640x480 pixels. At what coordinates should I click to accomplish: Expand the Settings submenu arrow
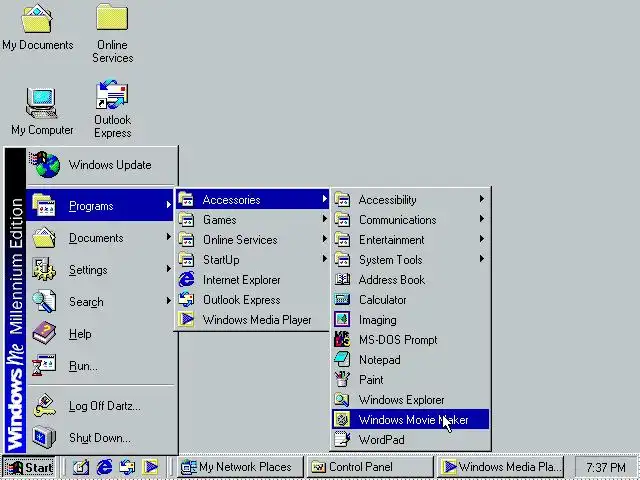pyautogui.click(x=169, y=269)
